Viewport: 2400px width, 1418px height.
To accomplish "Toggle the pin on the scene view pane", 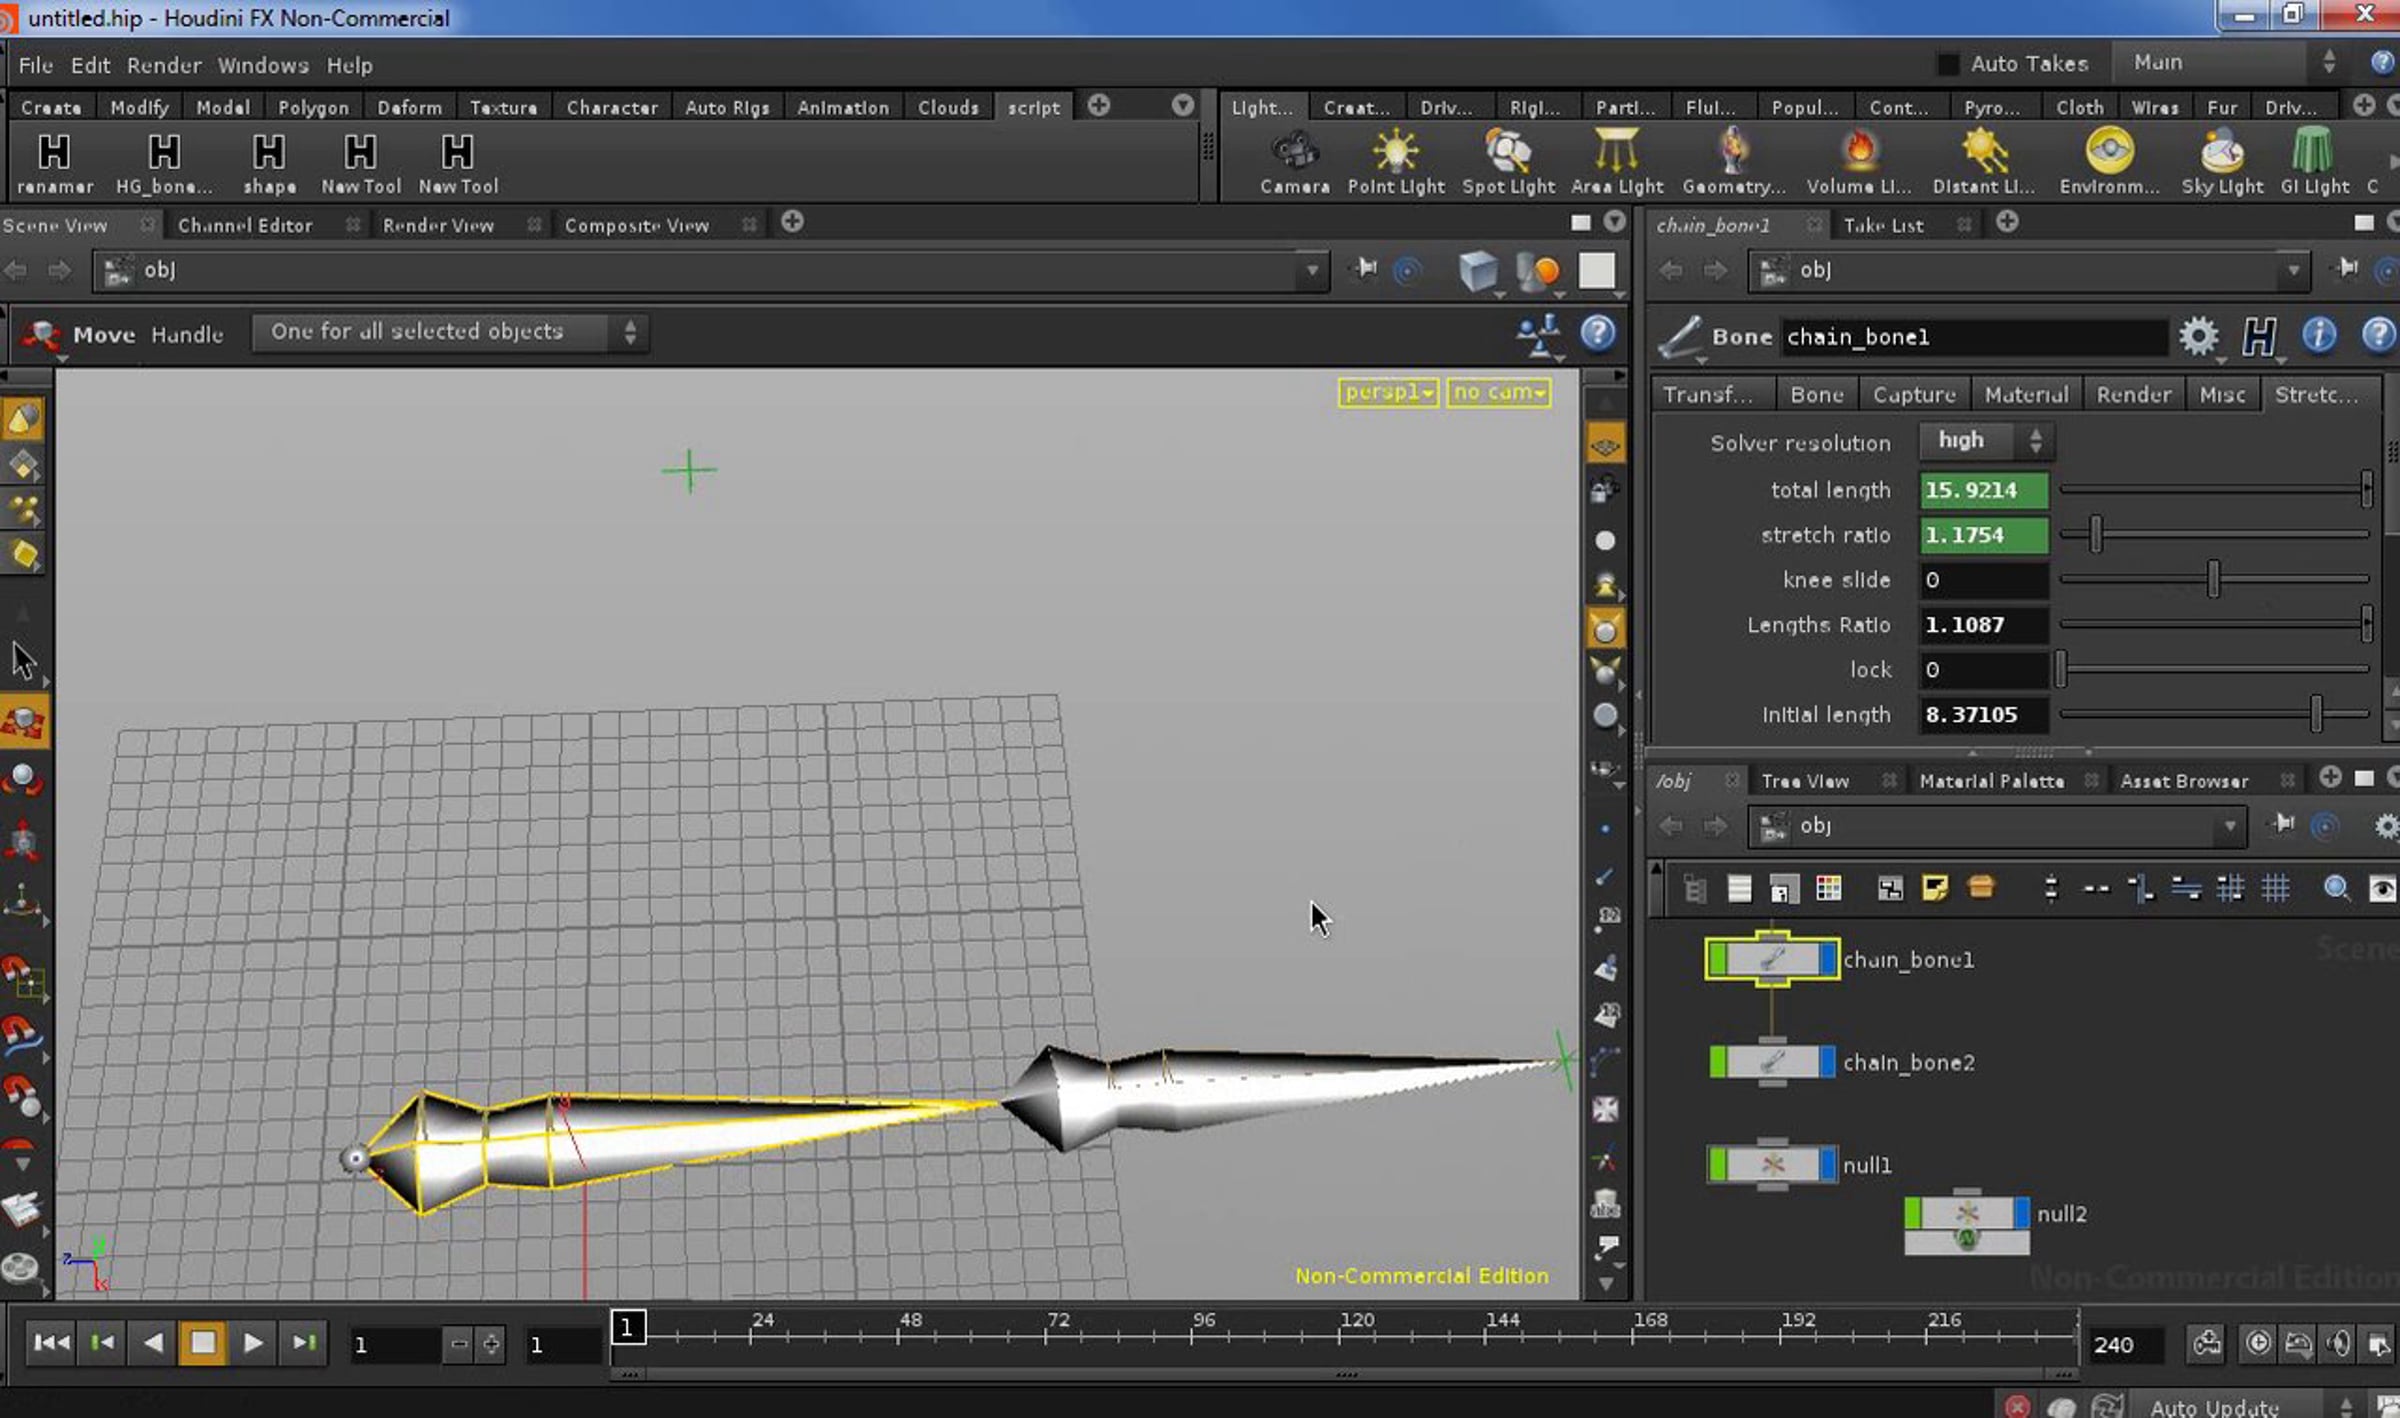I will pyautogui.click(x=1367, y=269).
